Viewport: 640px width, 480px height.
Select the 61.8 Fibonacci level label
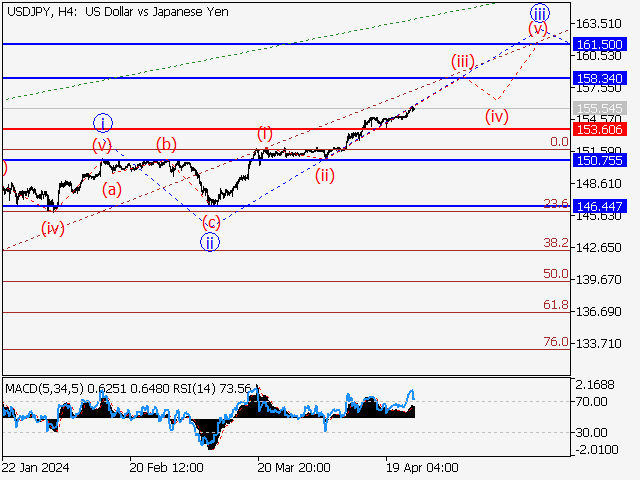(x=556, y=304)
